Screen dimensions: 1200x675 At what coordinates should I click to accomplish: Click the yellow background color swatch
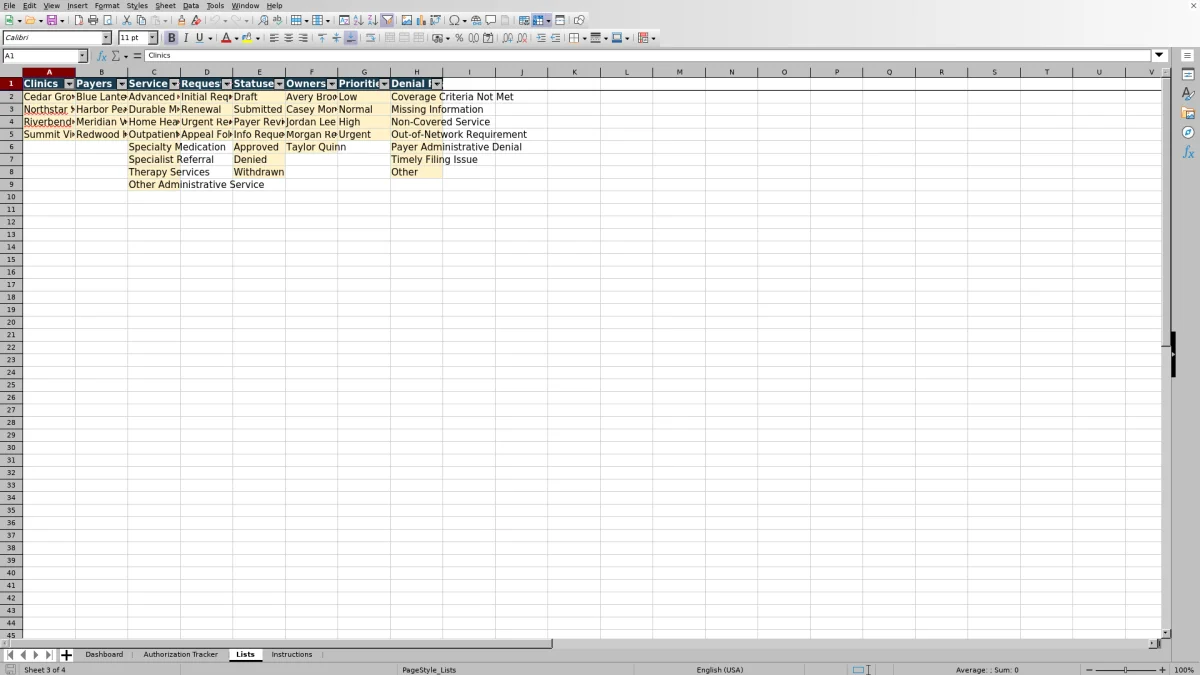[246, 38]
